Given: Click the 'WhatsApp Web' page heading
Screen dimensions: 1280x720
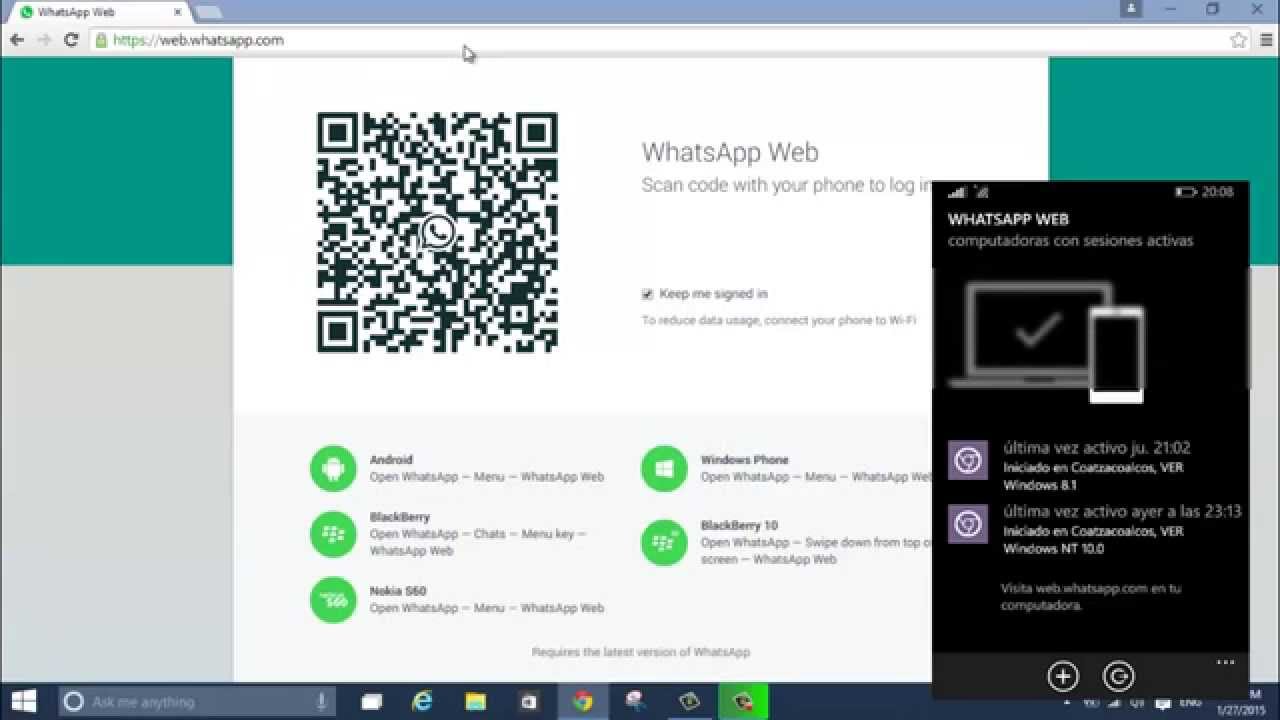Looking at the screenshot, I should point(730,152).
